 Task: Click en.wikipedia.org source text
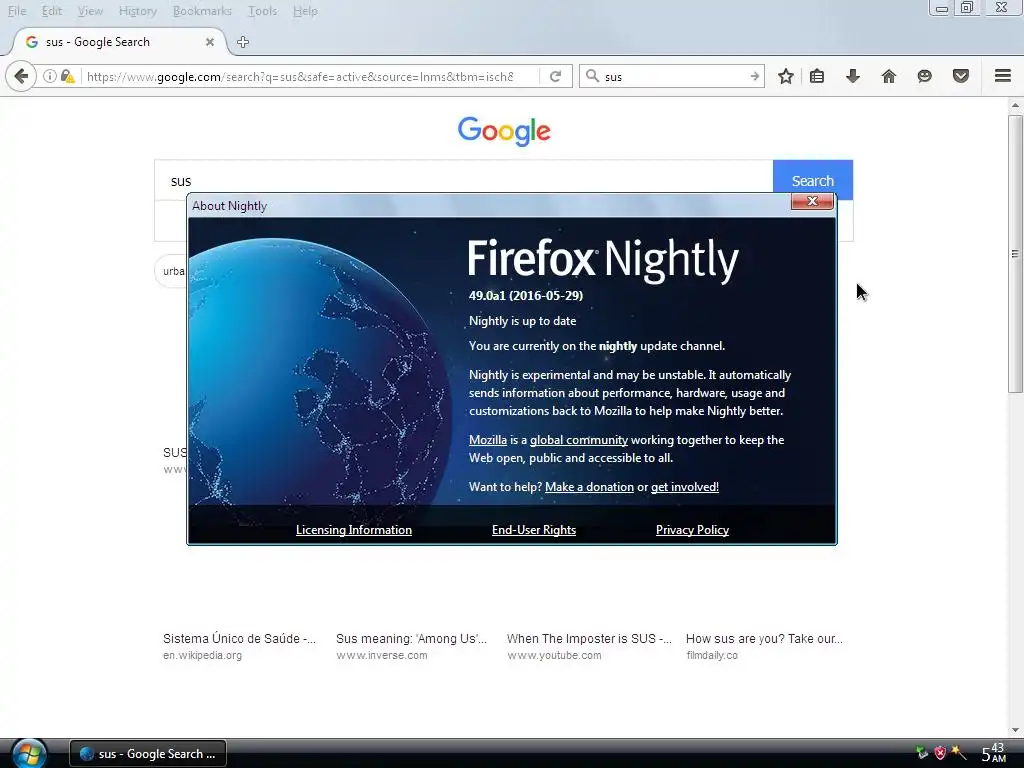click(x=202, y=655)
